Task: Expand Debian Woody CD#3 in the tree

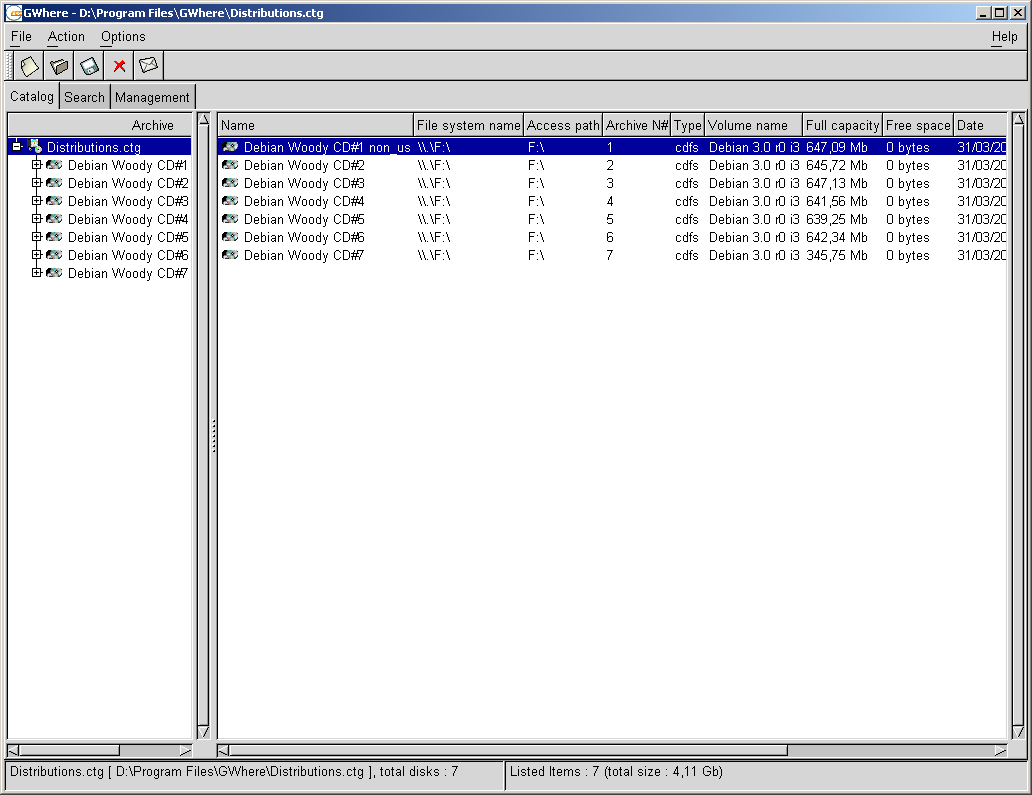Action: [x=37, y=201]
